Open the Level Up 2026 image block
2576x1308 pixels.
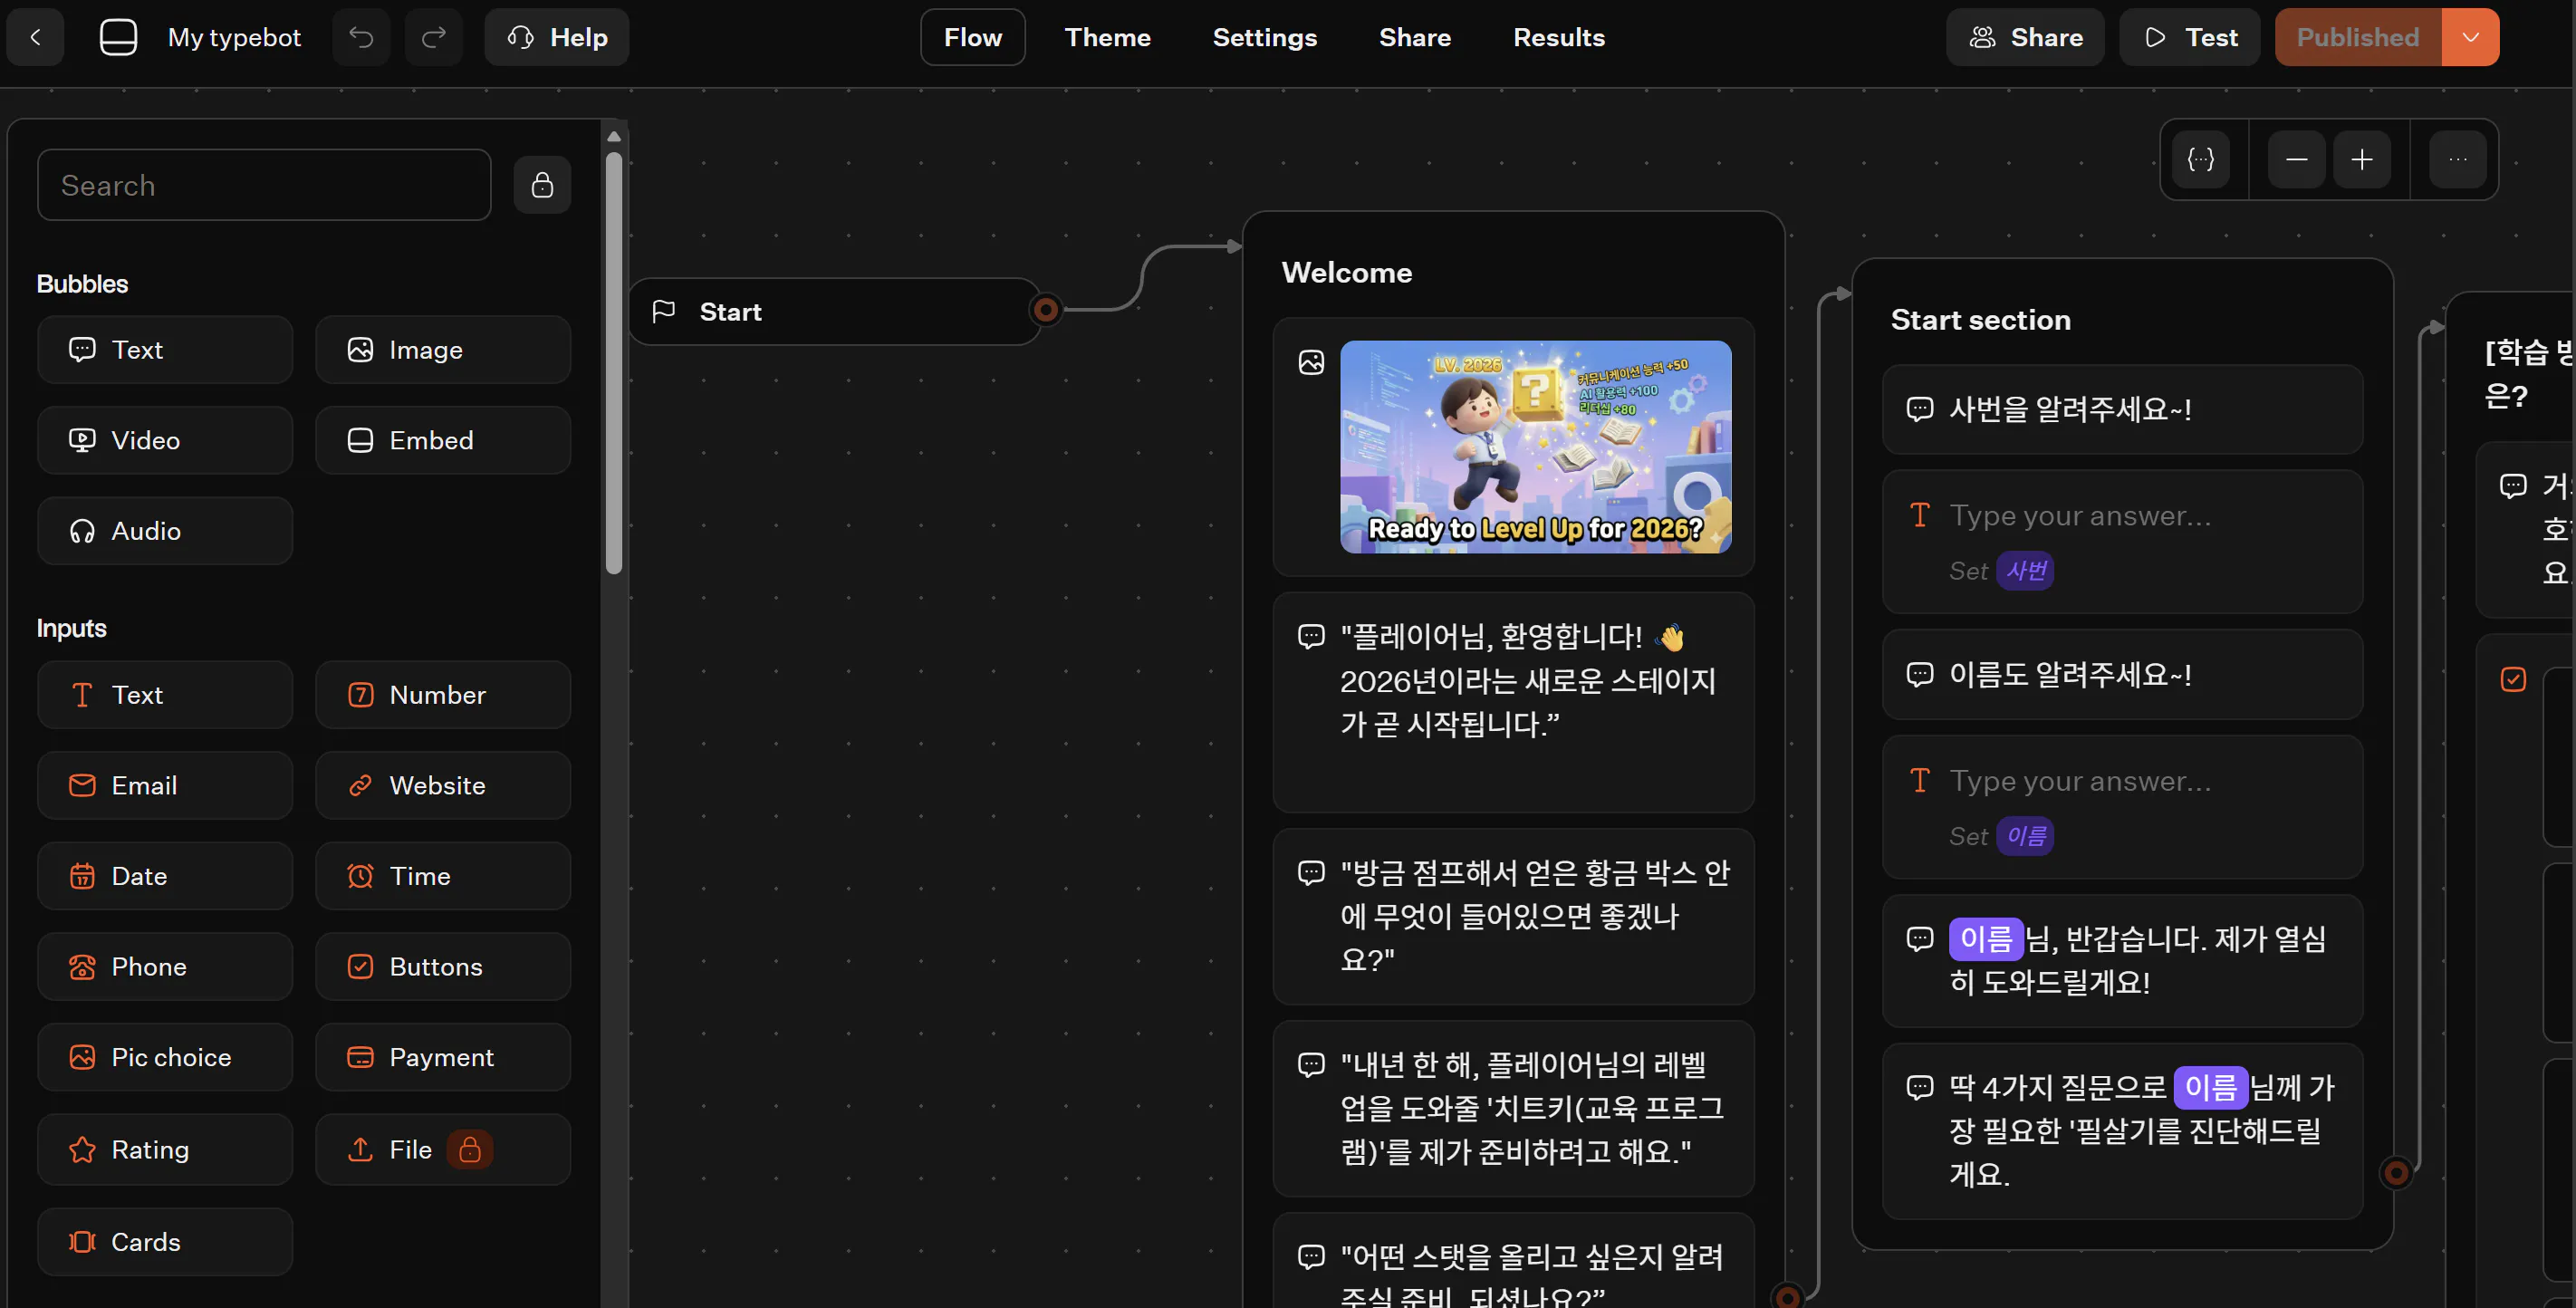tap(1514, 447)
